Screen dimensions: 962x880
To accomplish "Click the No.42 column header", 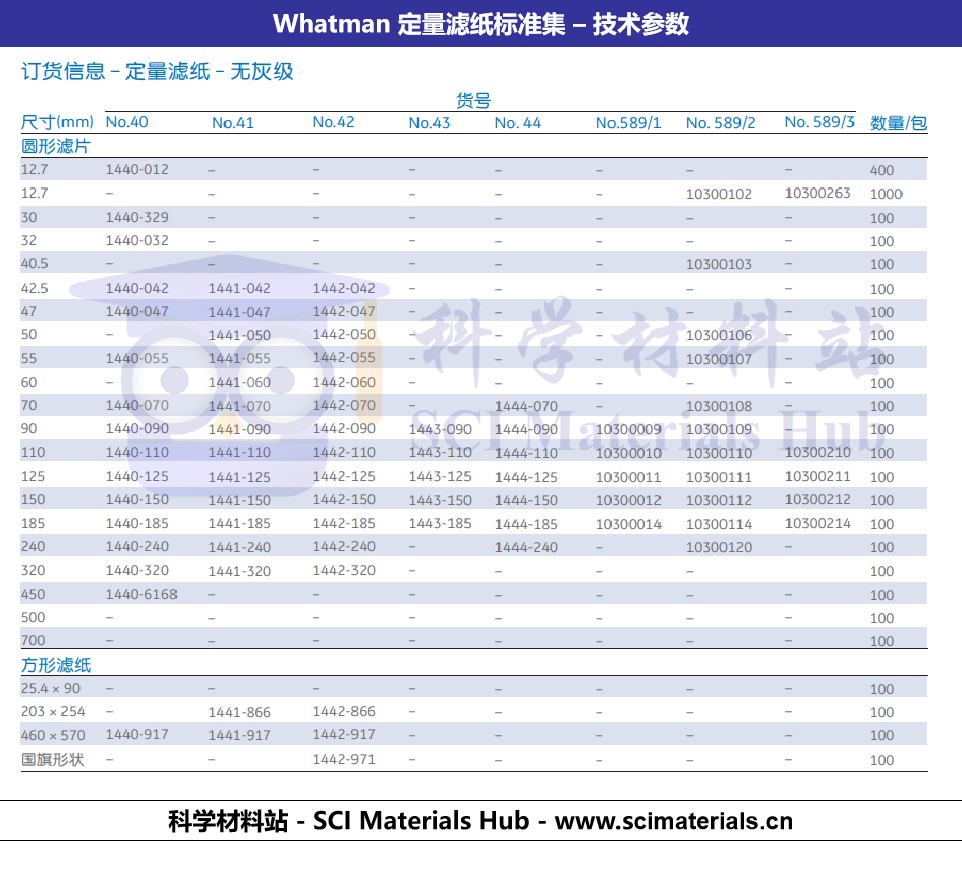I will [x=333, y=122].
